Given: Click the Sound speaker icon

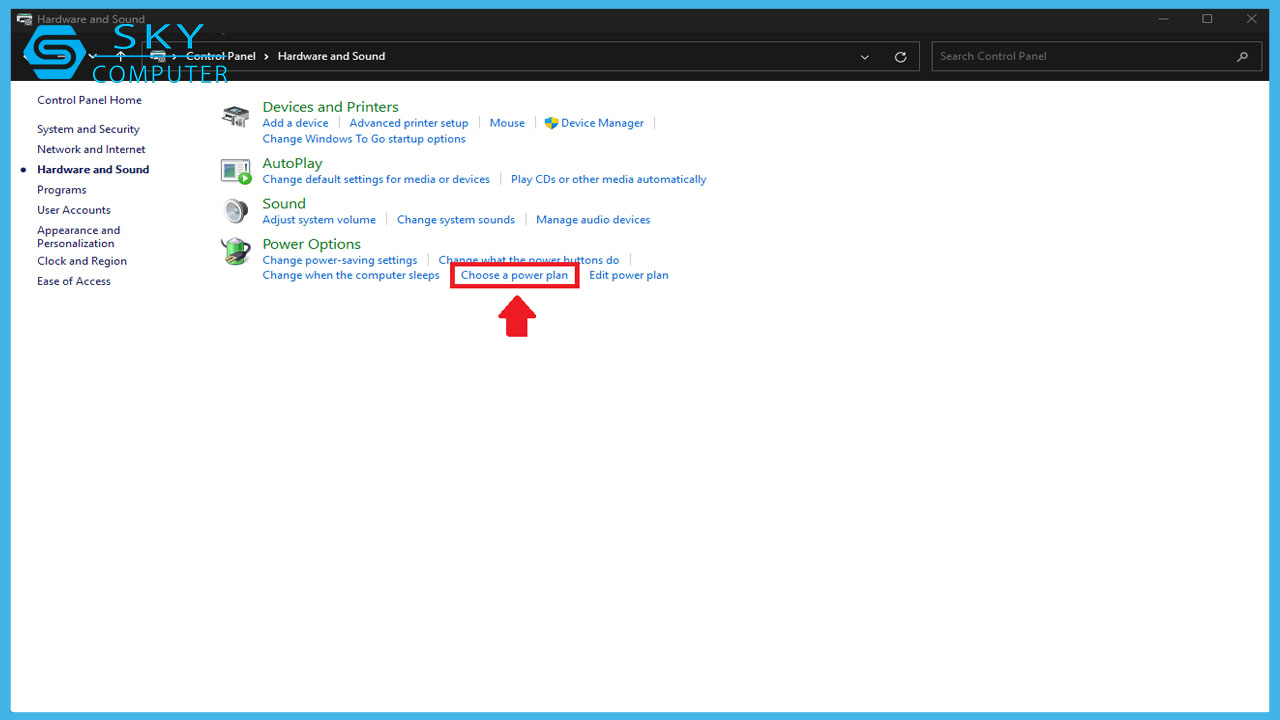Looking at the screenshot, I should pyautogui.click(x=235, y=210).
